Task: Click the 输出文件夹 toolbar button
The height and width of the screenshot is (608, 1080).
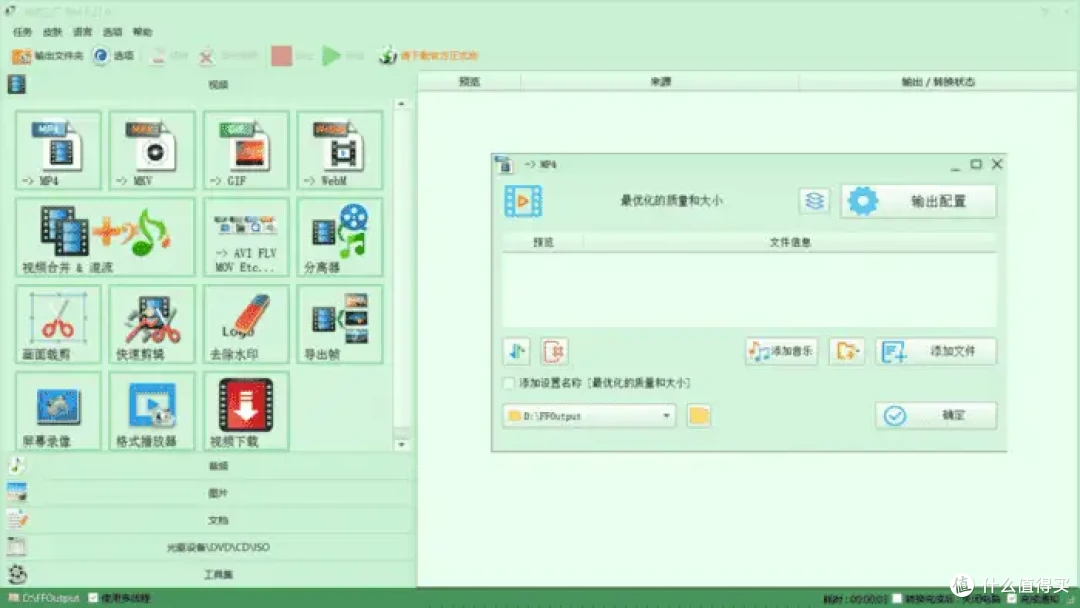Action: 47,56
